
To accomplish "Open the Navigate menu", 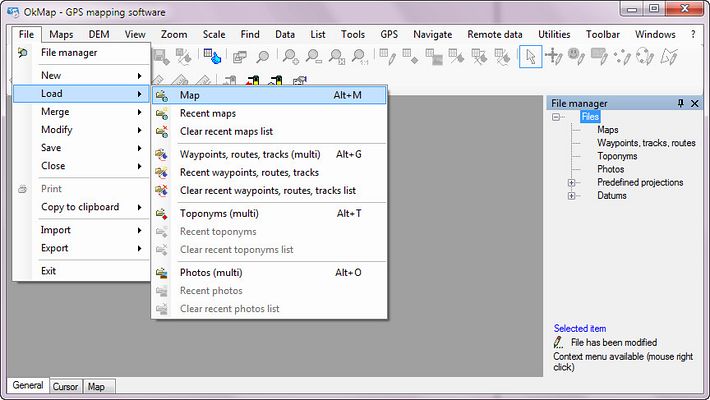I will (x=432, y=34).
